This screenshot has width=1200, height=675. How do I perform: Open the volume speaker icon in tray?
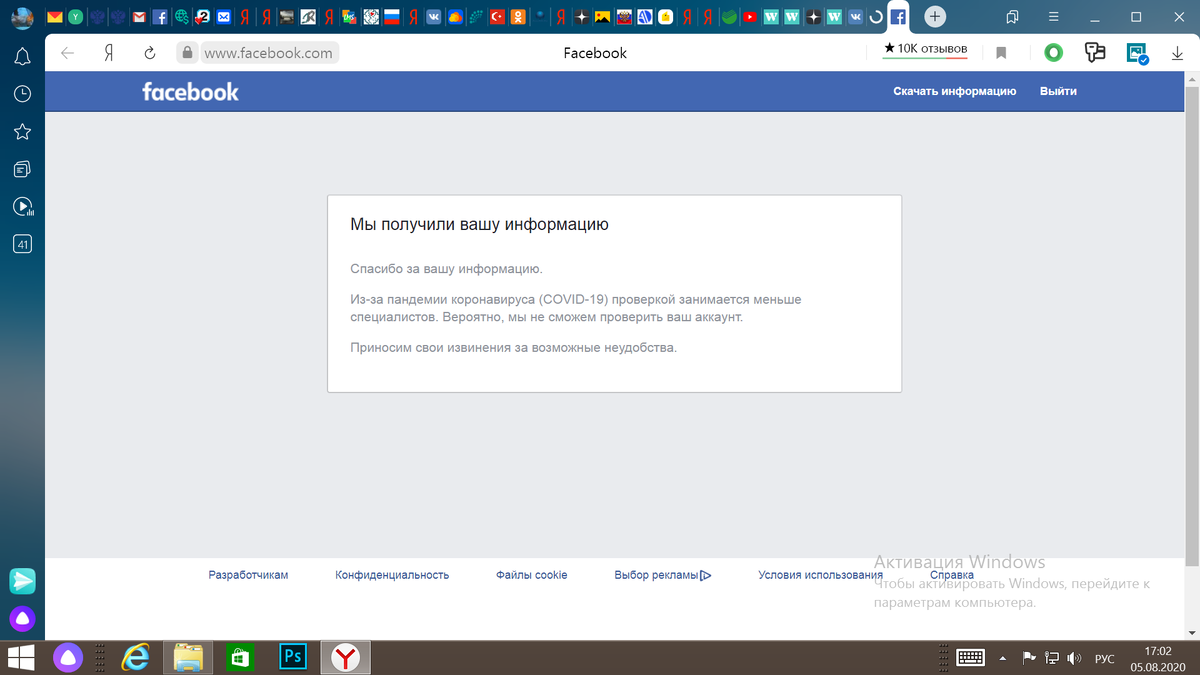(1074, 658)
